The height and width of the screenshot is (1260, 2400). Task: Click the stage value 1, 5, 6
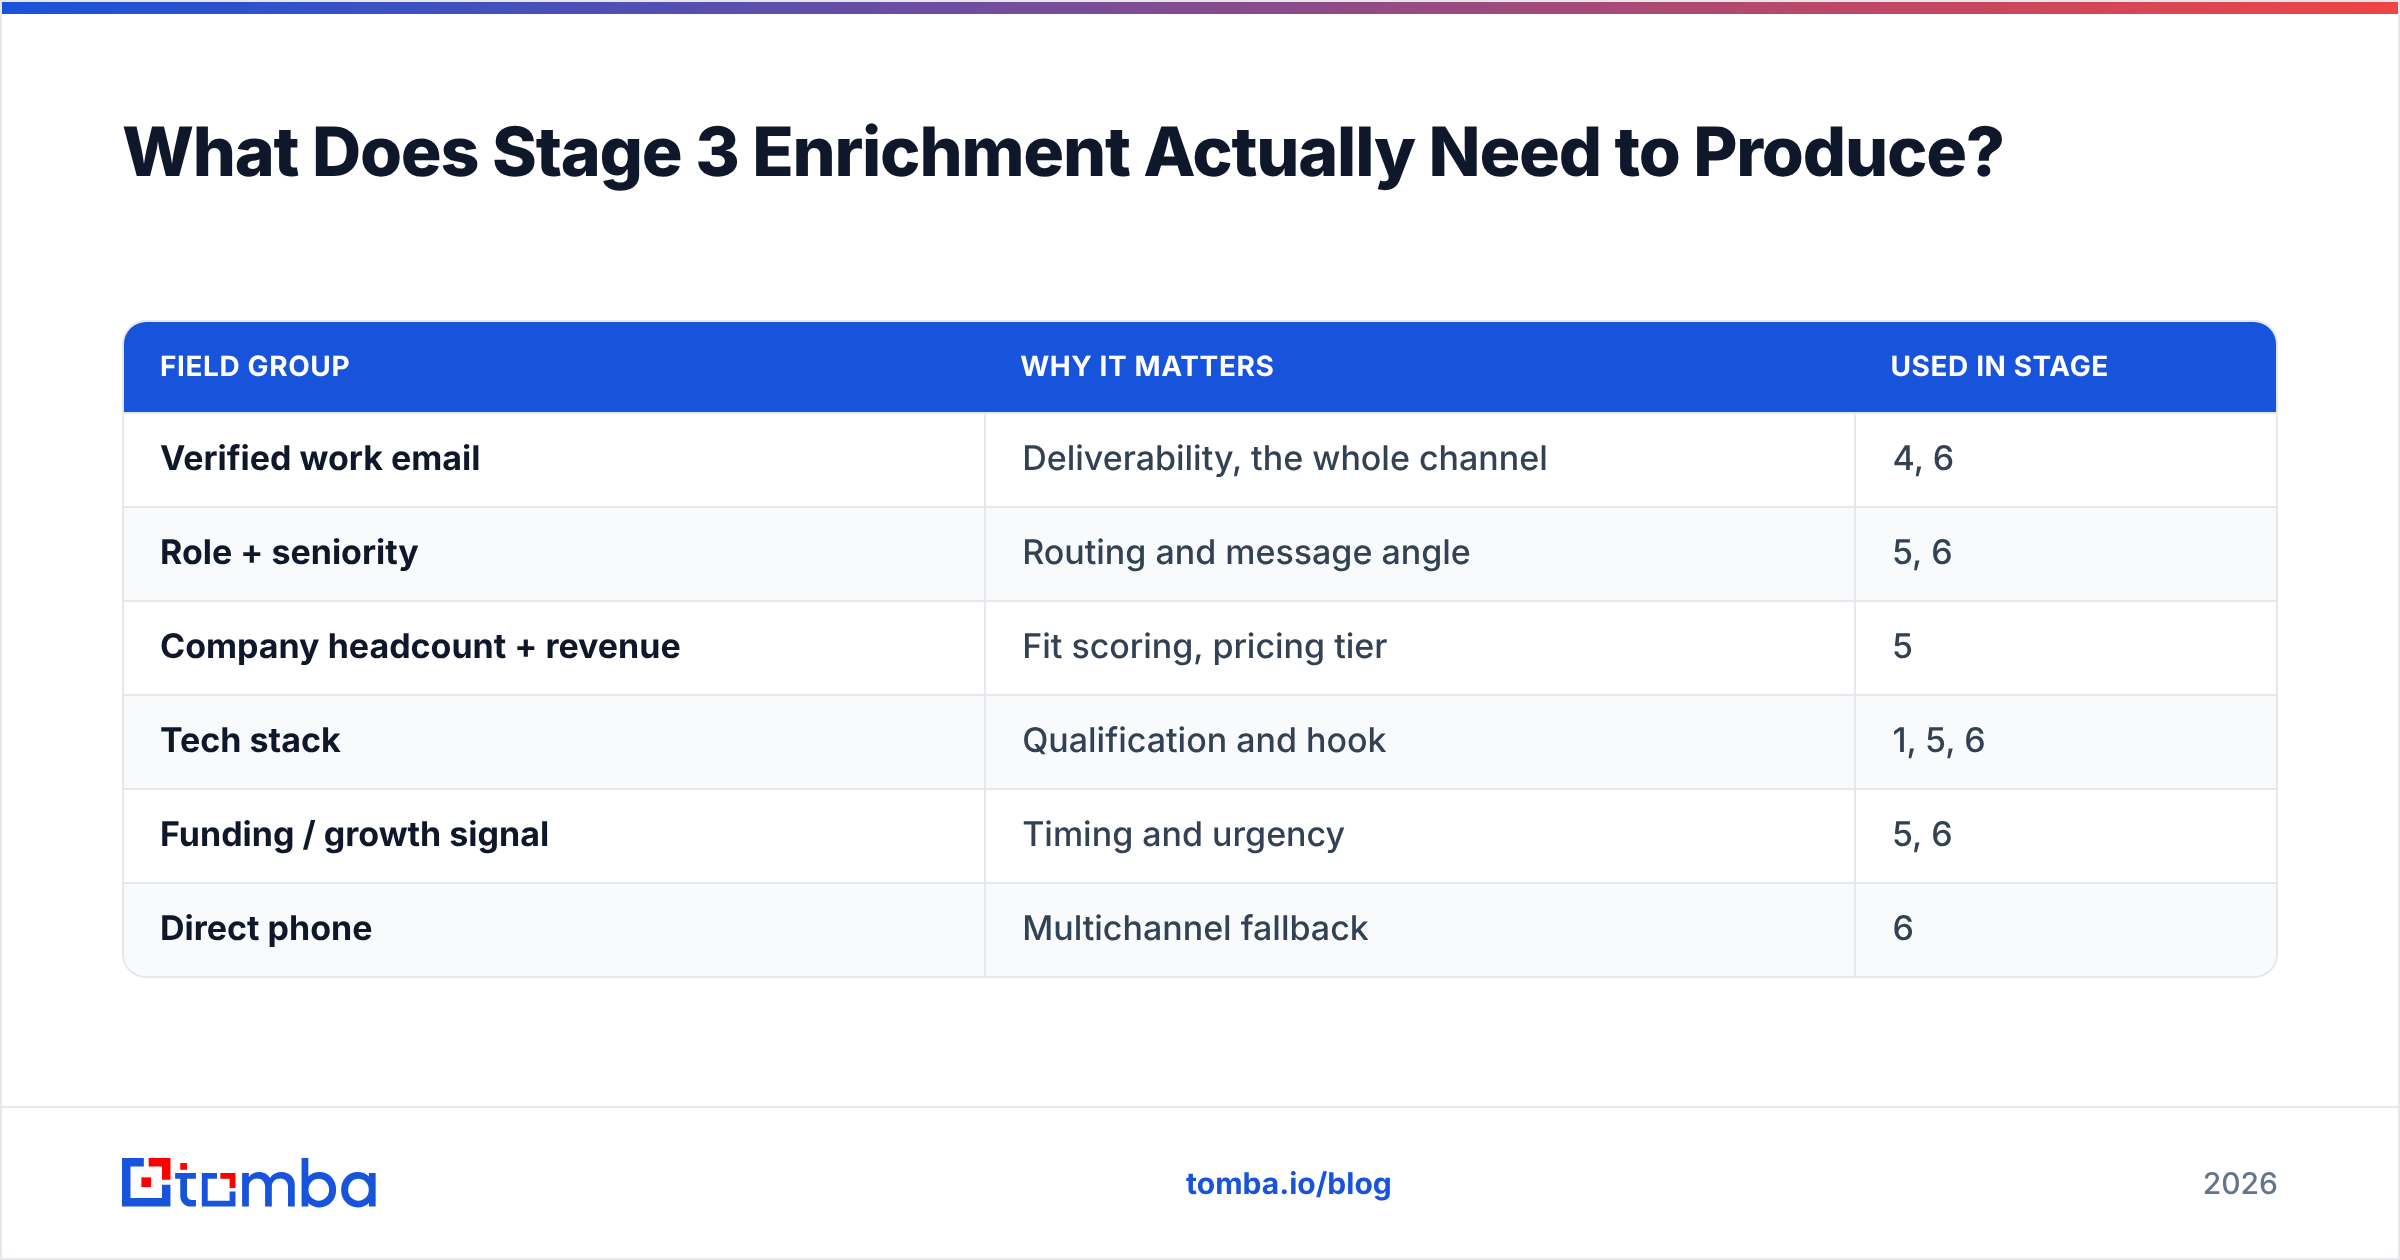pyautogui.click(x=1938, y=740)
